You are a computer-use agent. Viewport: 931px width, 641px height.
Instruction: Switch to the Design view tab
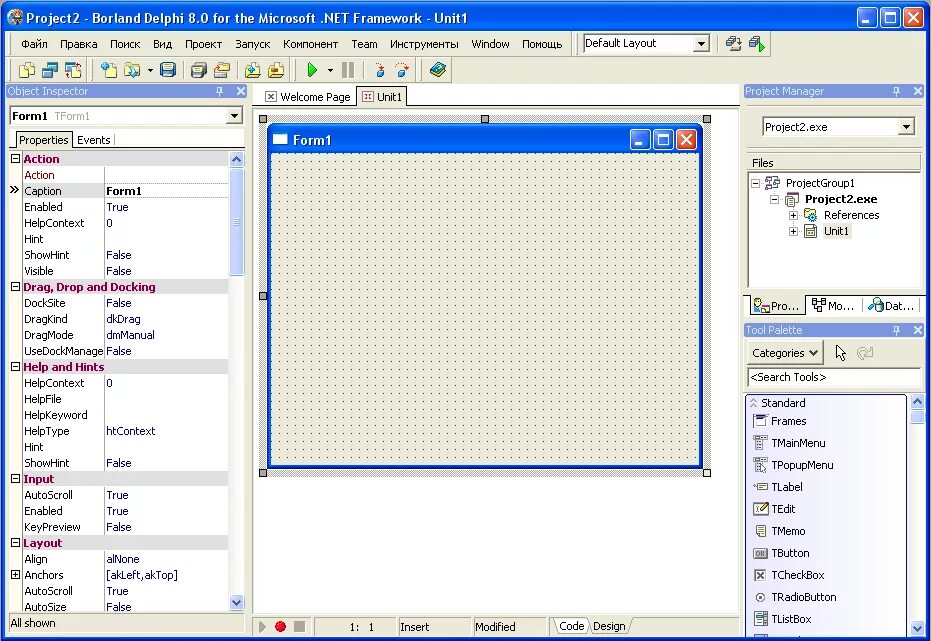pos(609,626)
